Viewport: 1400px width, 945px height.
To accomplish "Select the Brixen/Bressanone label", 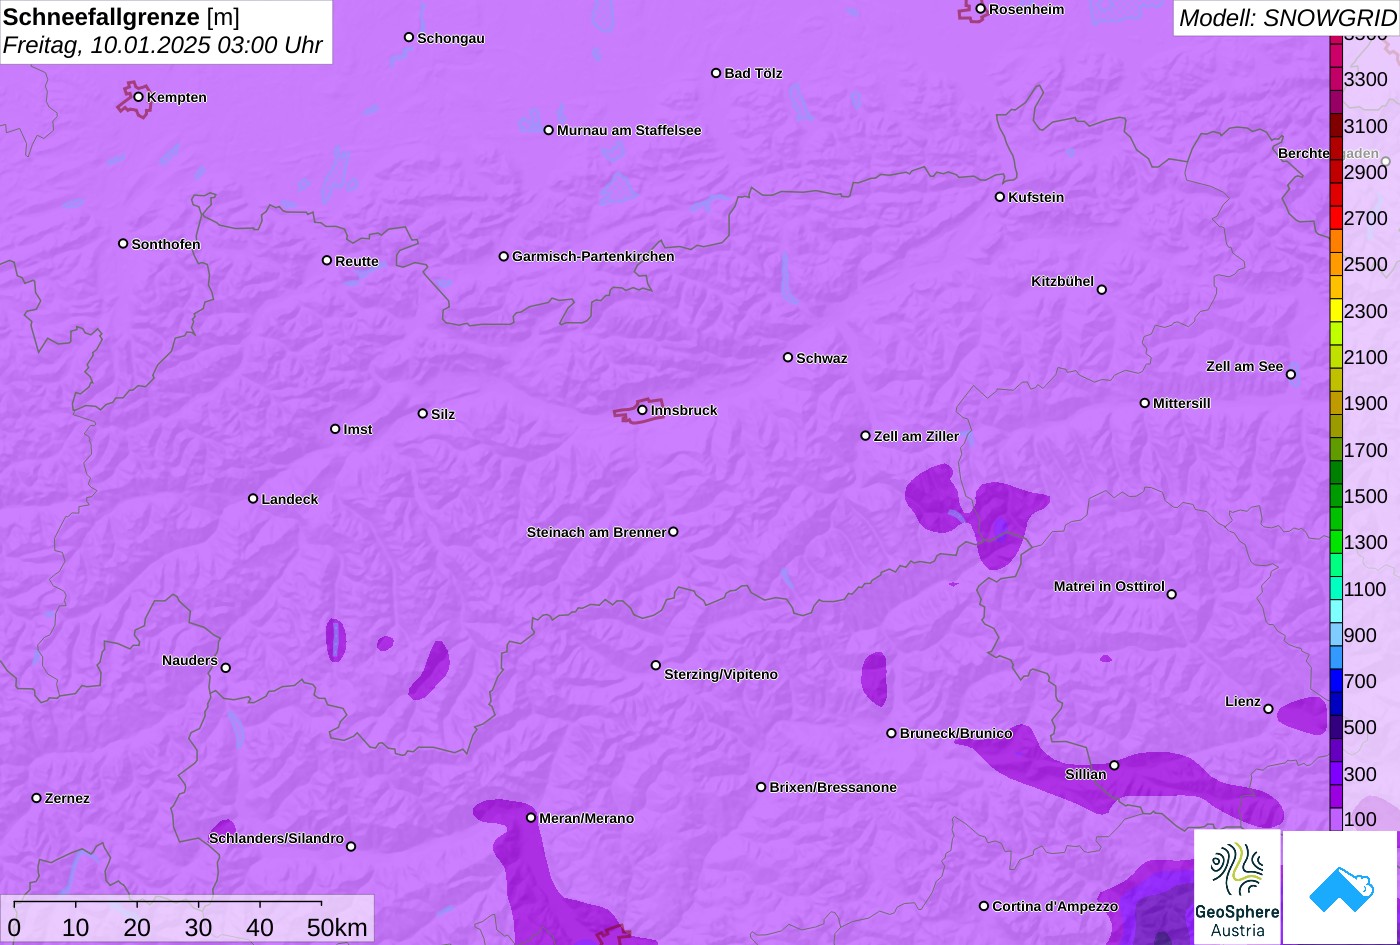I will pyautogui.click(x=833, y=787).
